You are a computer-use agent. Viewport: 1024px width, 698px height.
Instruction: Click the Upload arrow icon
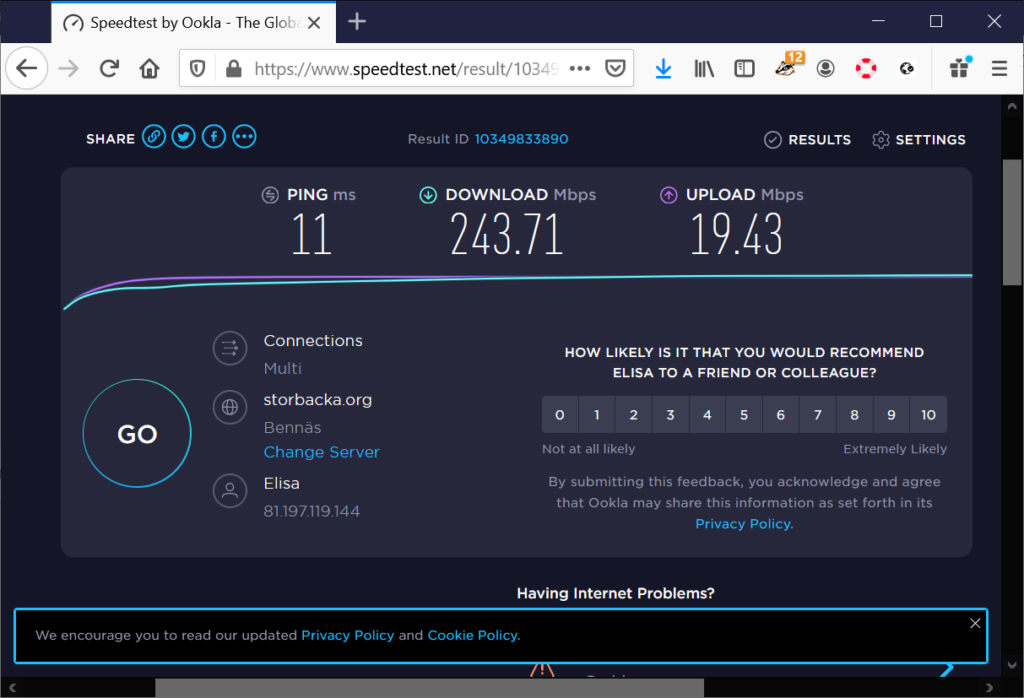coord(669,195)
